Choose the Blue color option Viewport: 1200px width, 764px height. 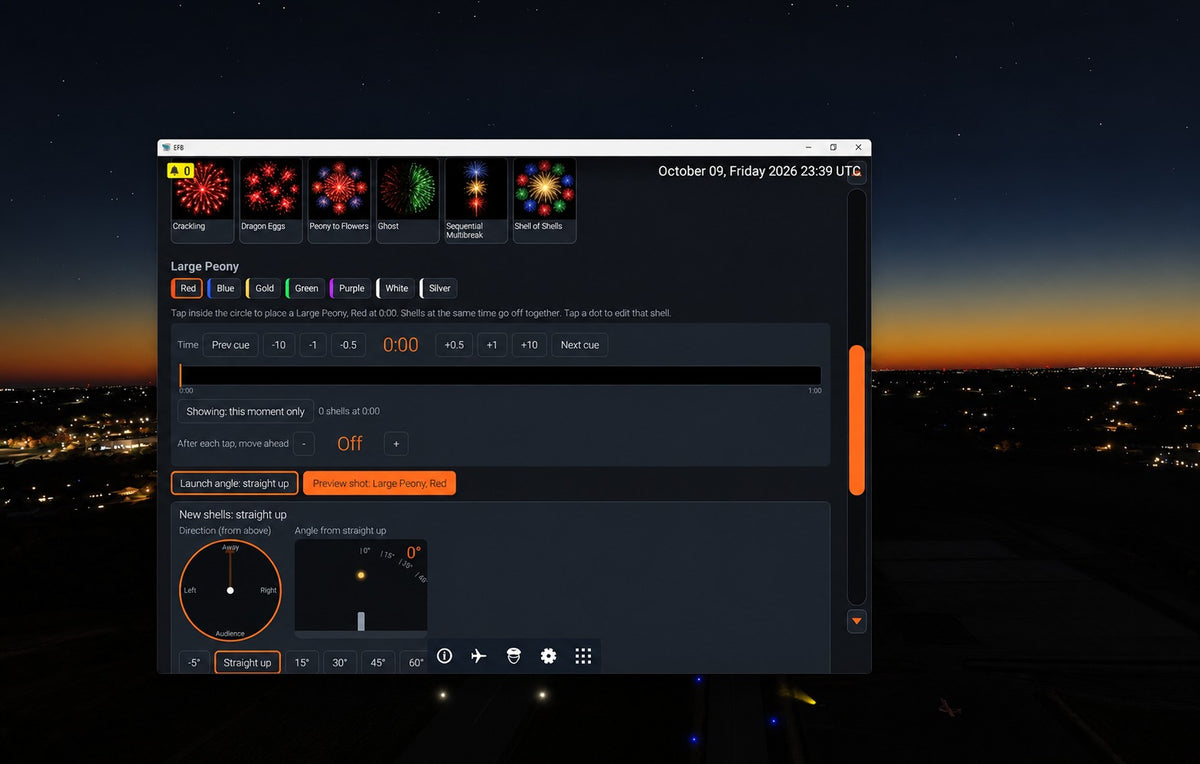click(224, 288)
